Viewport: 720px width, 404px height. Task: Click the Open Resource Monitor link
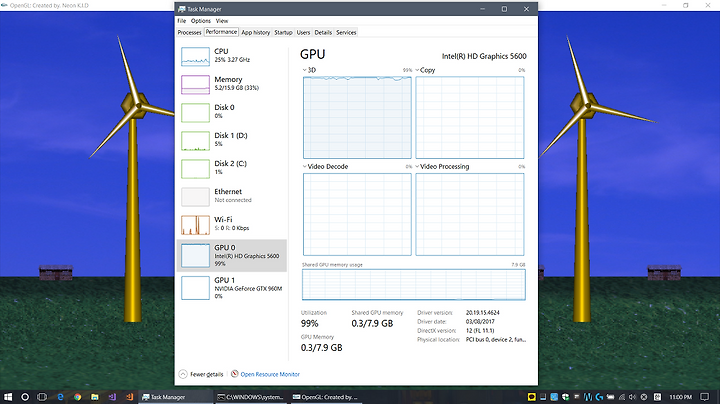click(270, 375)
